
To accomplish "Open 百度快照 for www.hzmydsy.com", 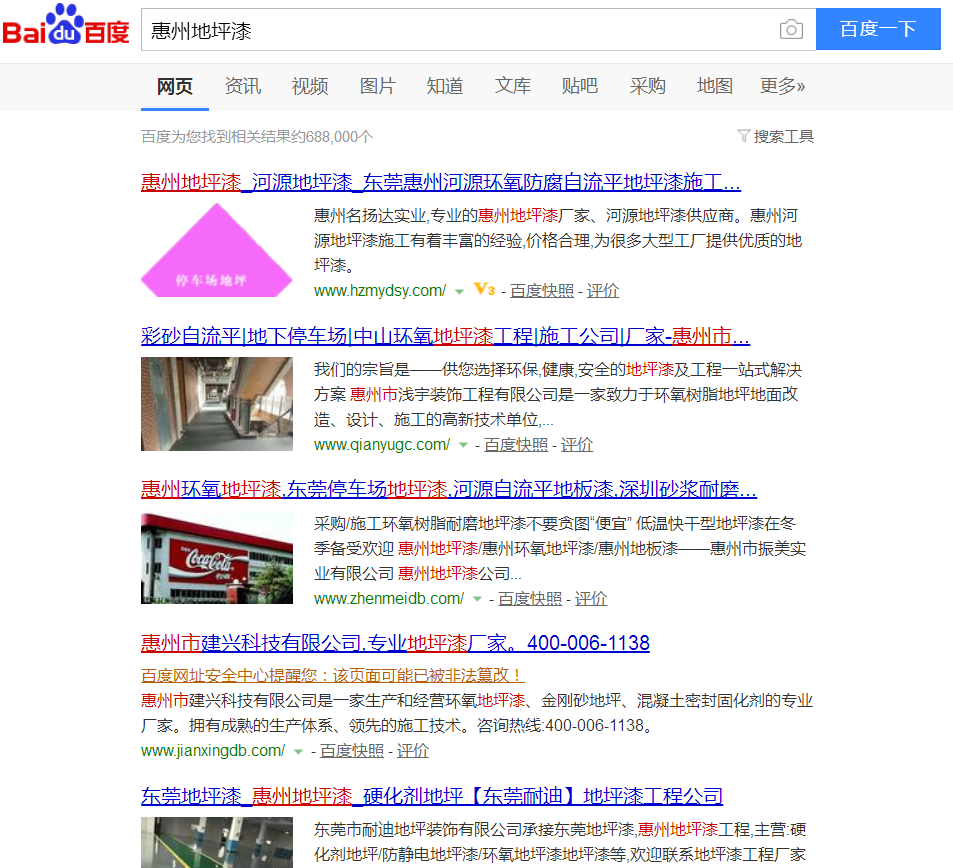I will [x=542, y=291].
